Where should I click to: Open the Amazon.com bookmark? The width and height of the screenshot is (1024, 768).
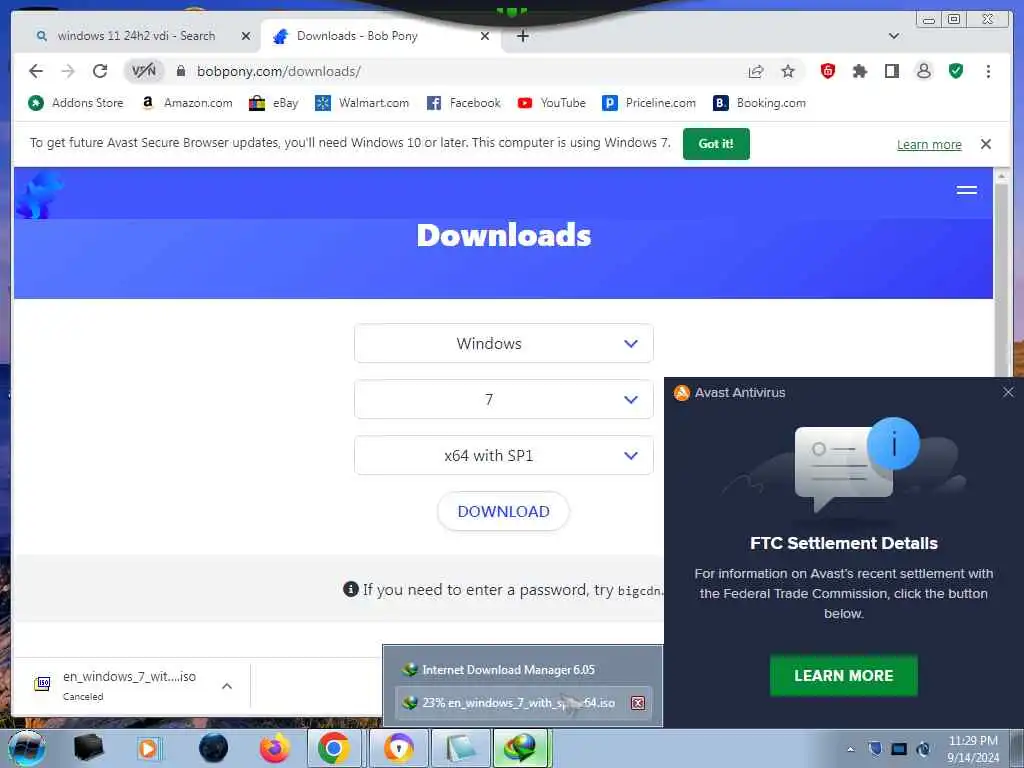tap(187, 103)
